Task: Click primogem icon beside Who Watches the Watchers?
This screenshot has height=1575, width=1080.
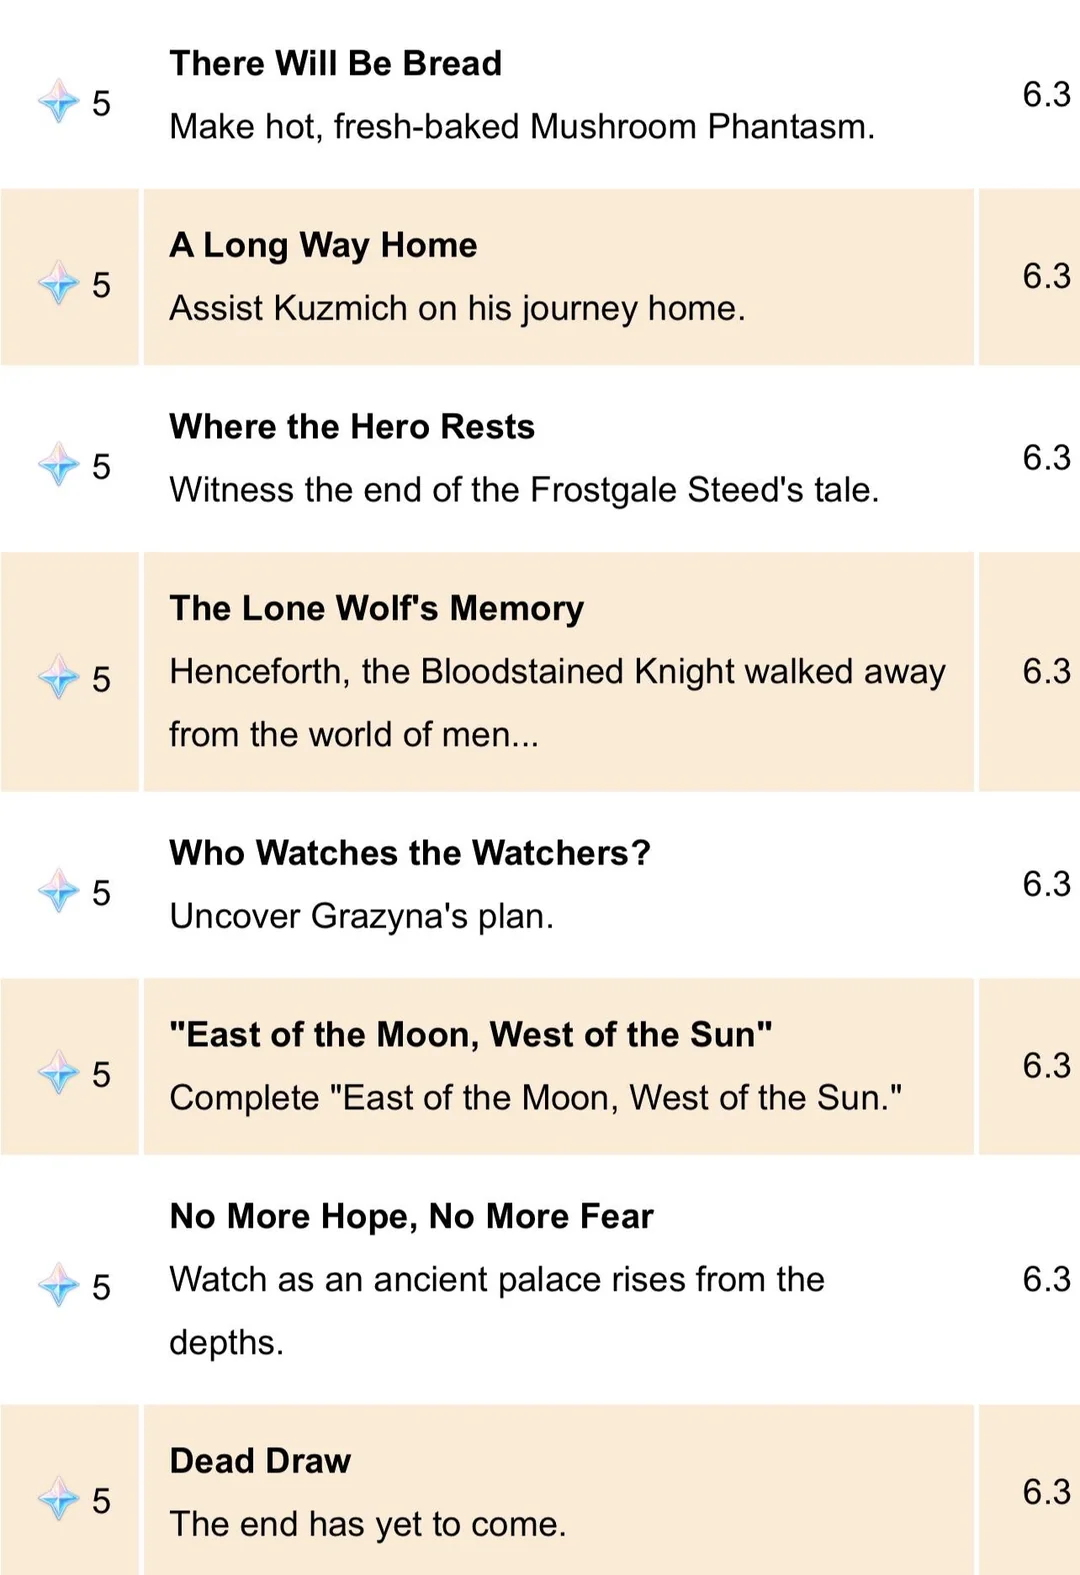Action: [58, 891]
